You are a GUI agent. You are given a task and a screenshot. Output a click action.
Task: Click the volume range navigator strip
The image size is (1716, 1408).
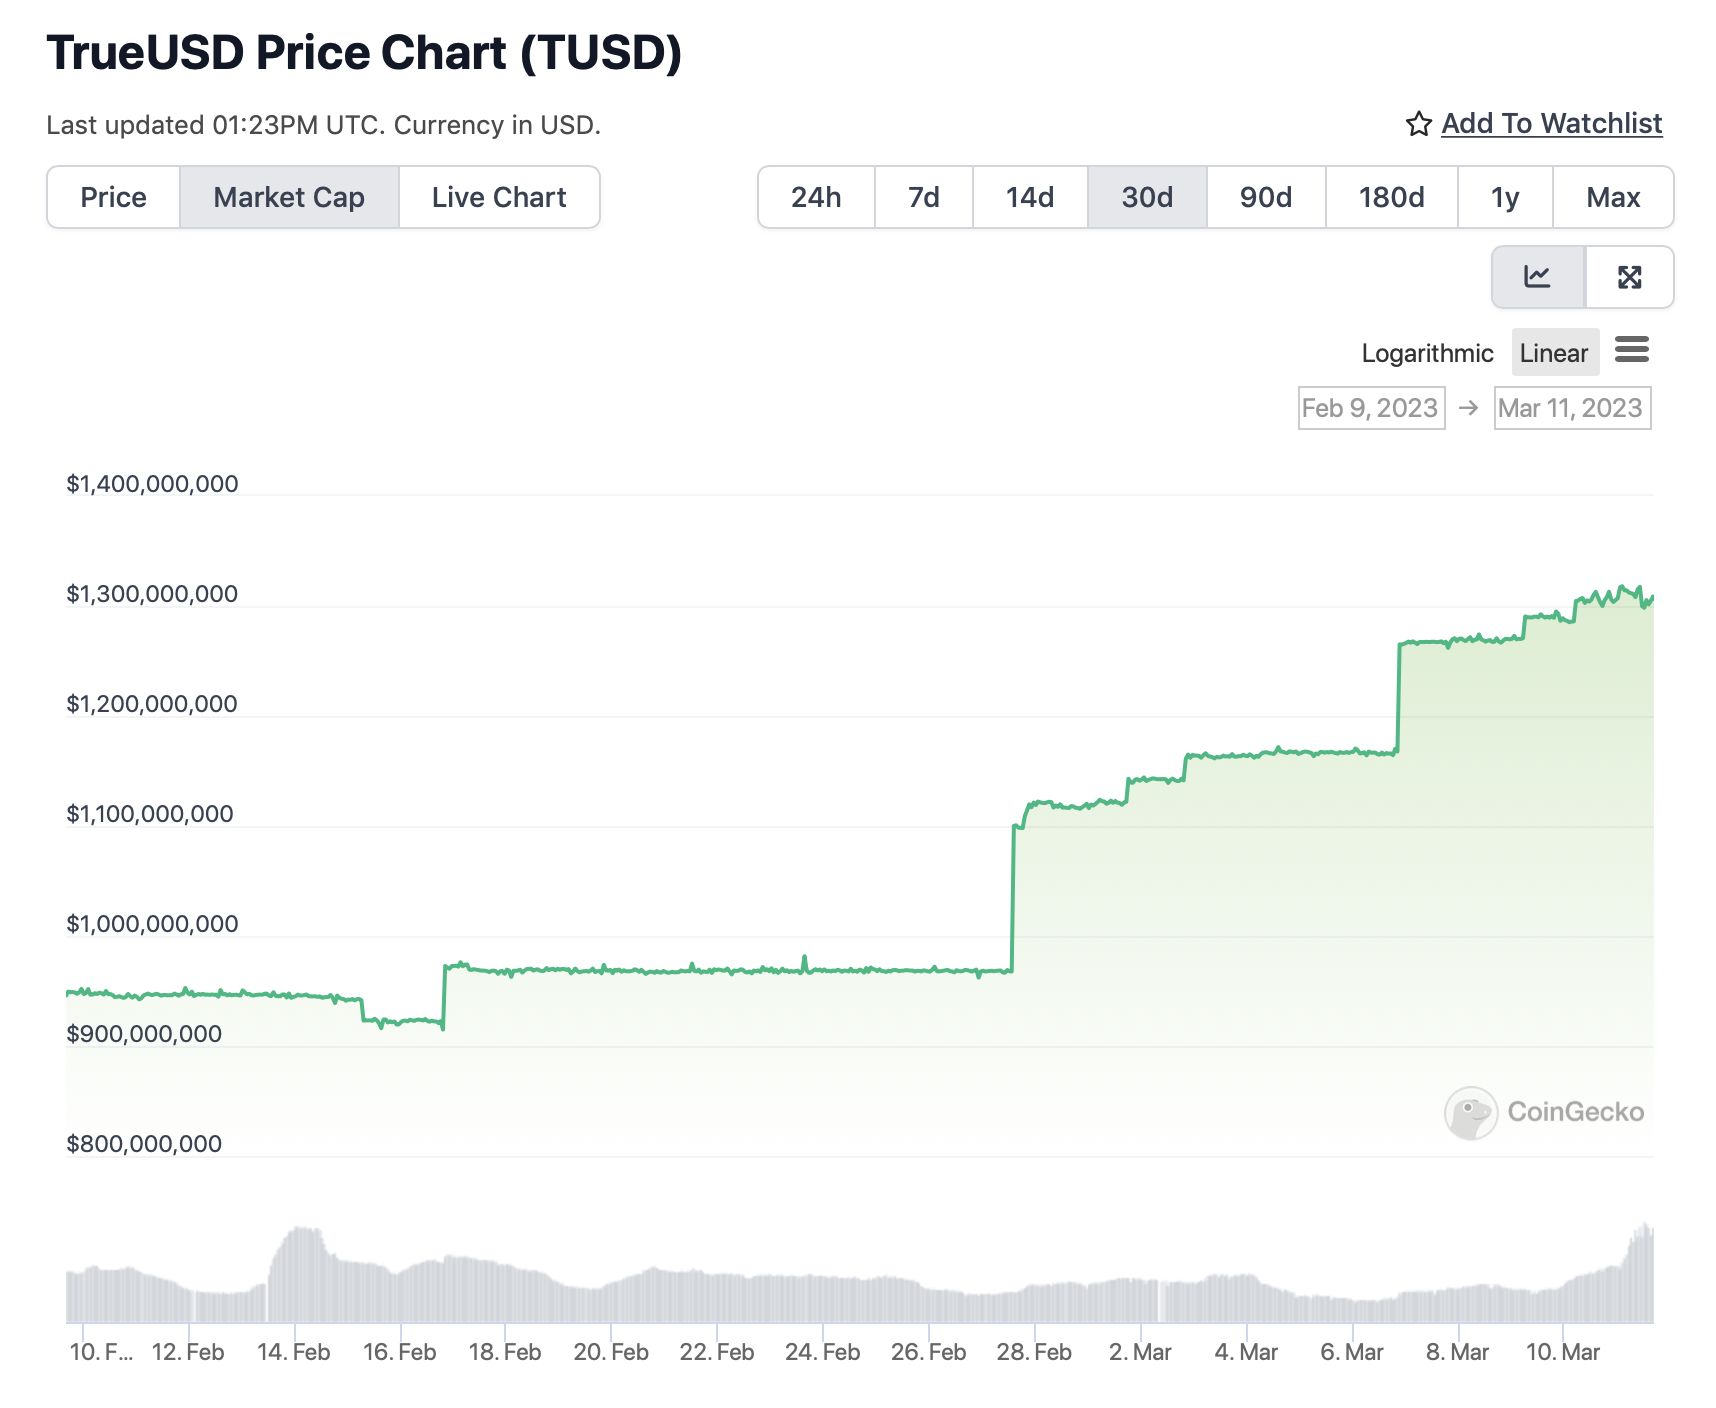858,1280
